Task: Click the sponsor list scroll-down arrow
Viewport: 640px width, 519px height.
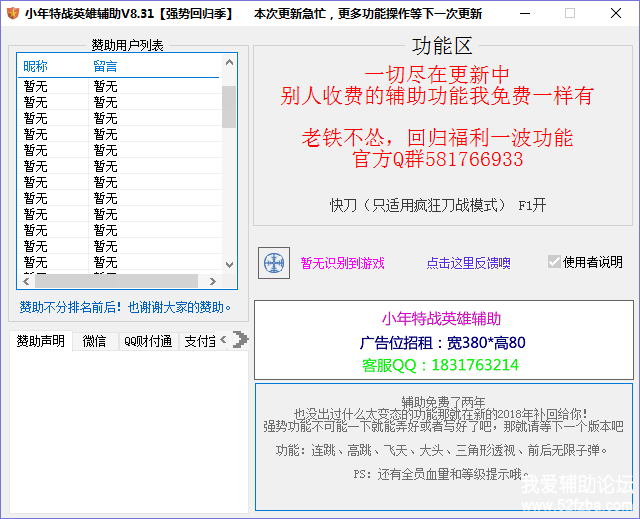Action: [x=229, y=265]
